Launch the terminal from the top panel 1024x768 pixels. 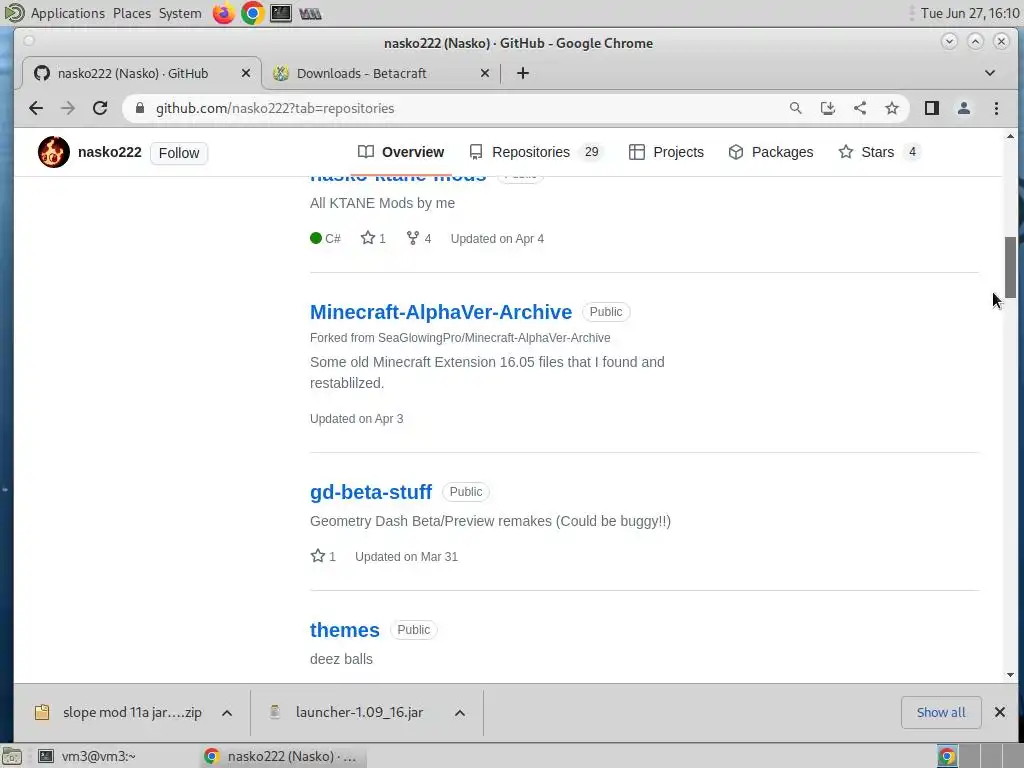281,13
